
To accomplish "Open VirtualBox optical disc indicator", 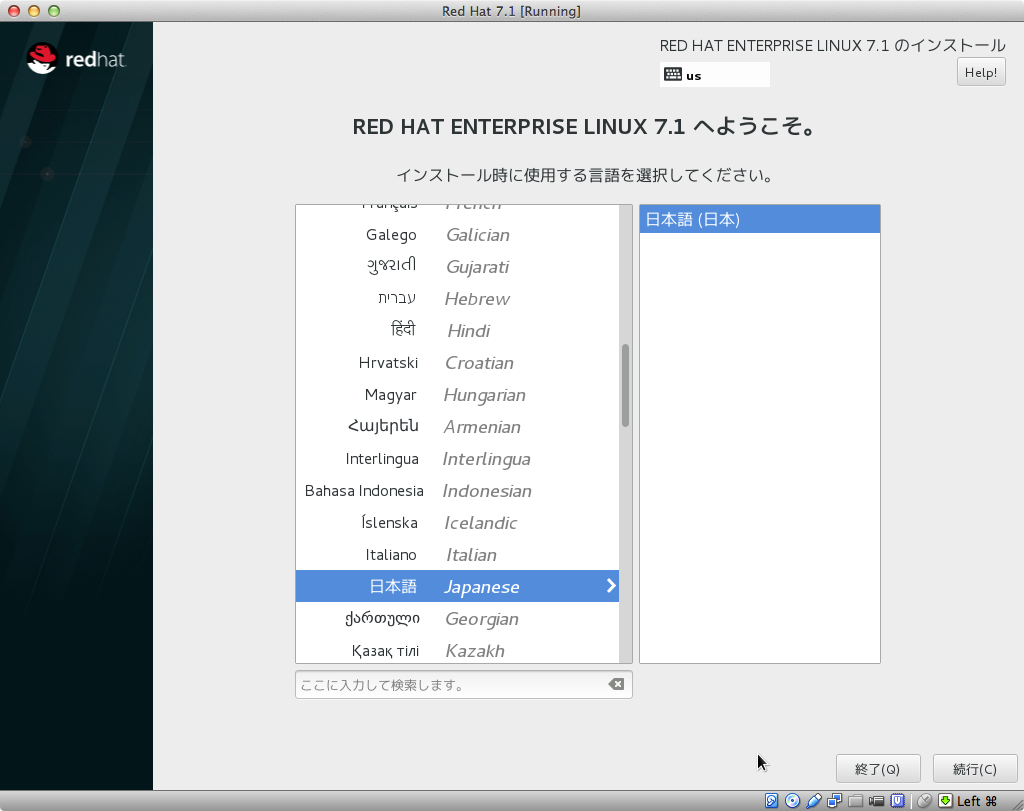I will pyautogui.click(x=793, y=801).
